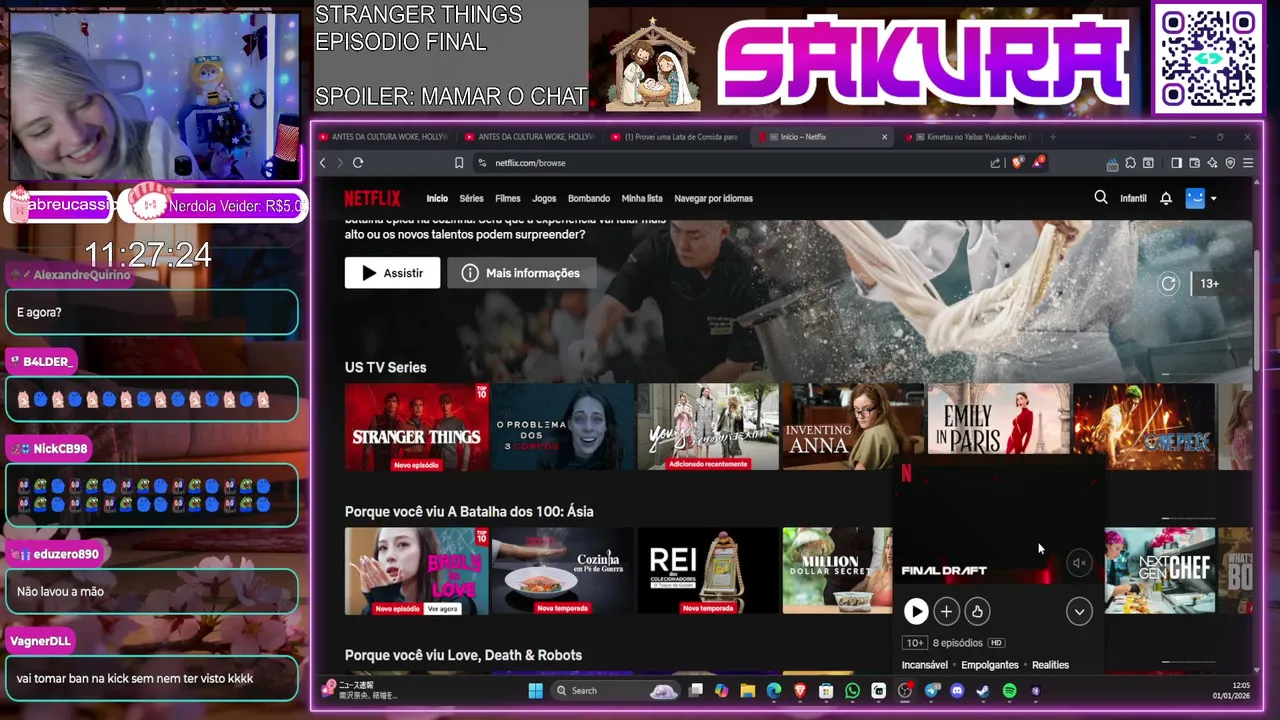Image resolution: width=1280 pixels, height=720 pixels.
Task: Open the Séries menu item
Action: 471,198
